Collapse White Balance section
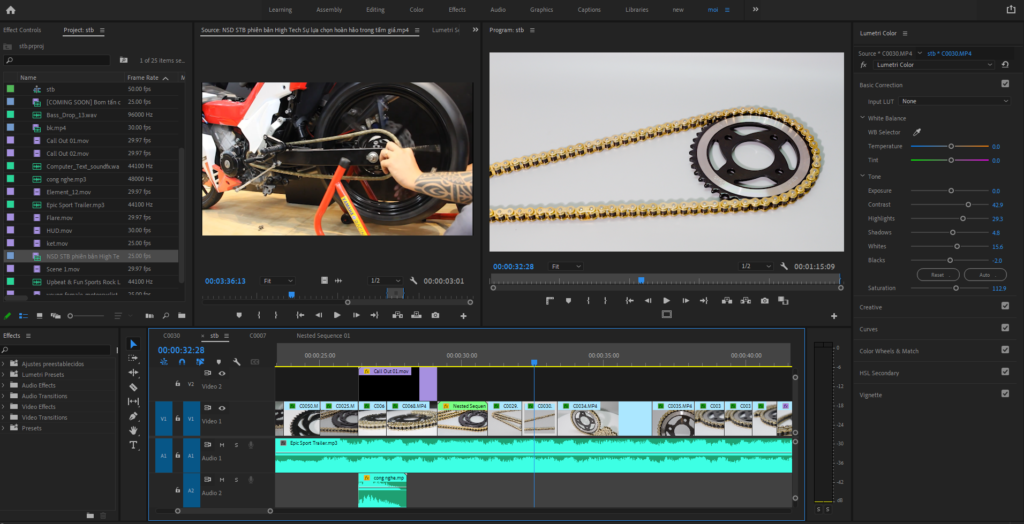 pyautogui.click(x=863, y=118)
